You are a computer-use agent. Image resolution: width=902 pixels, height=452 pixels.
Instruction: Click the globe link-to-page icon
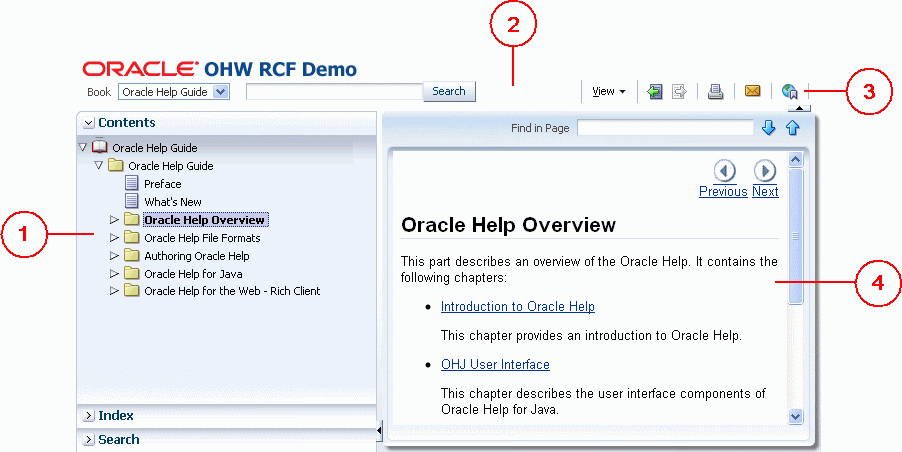point(790,91)
